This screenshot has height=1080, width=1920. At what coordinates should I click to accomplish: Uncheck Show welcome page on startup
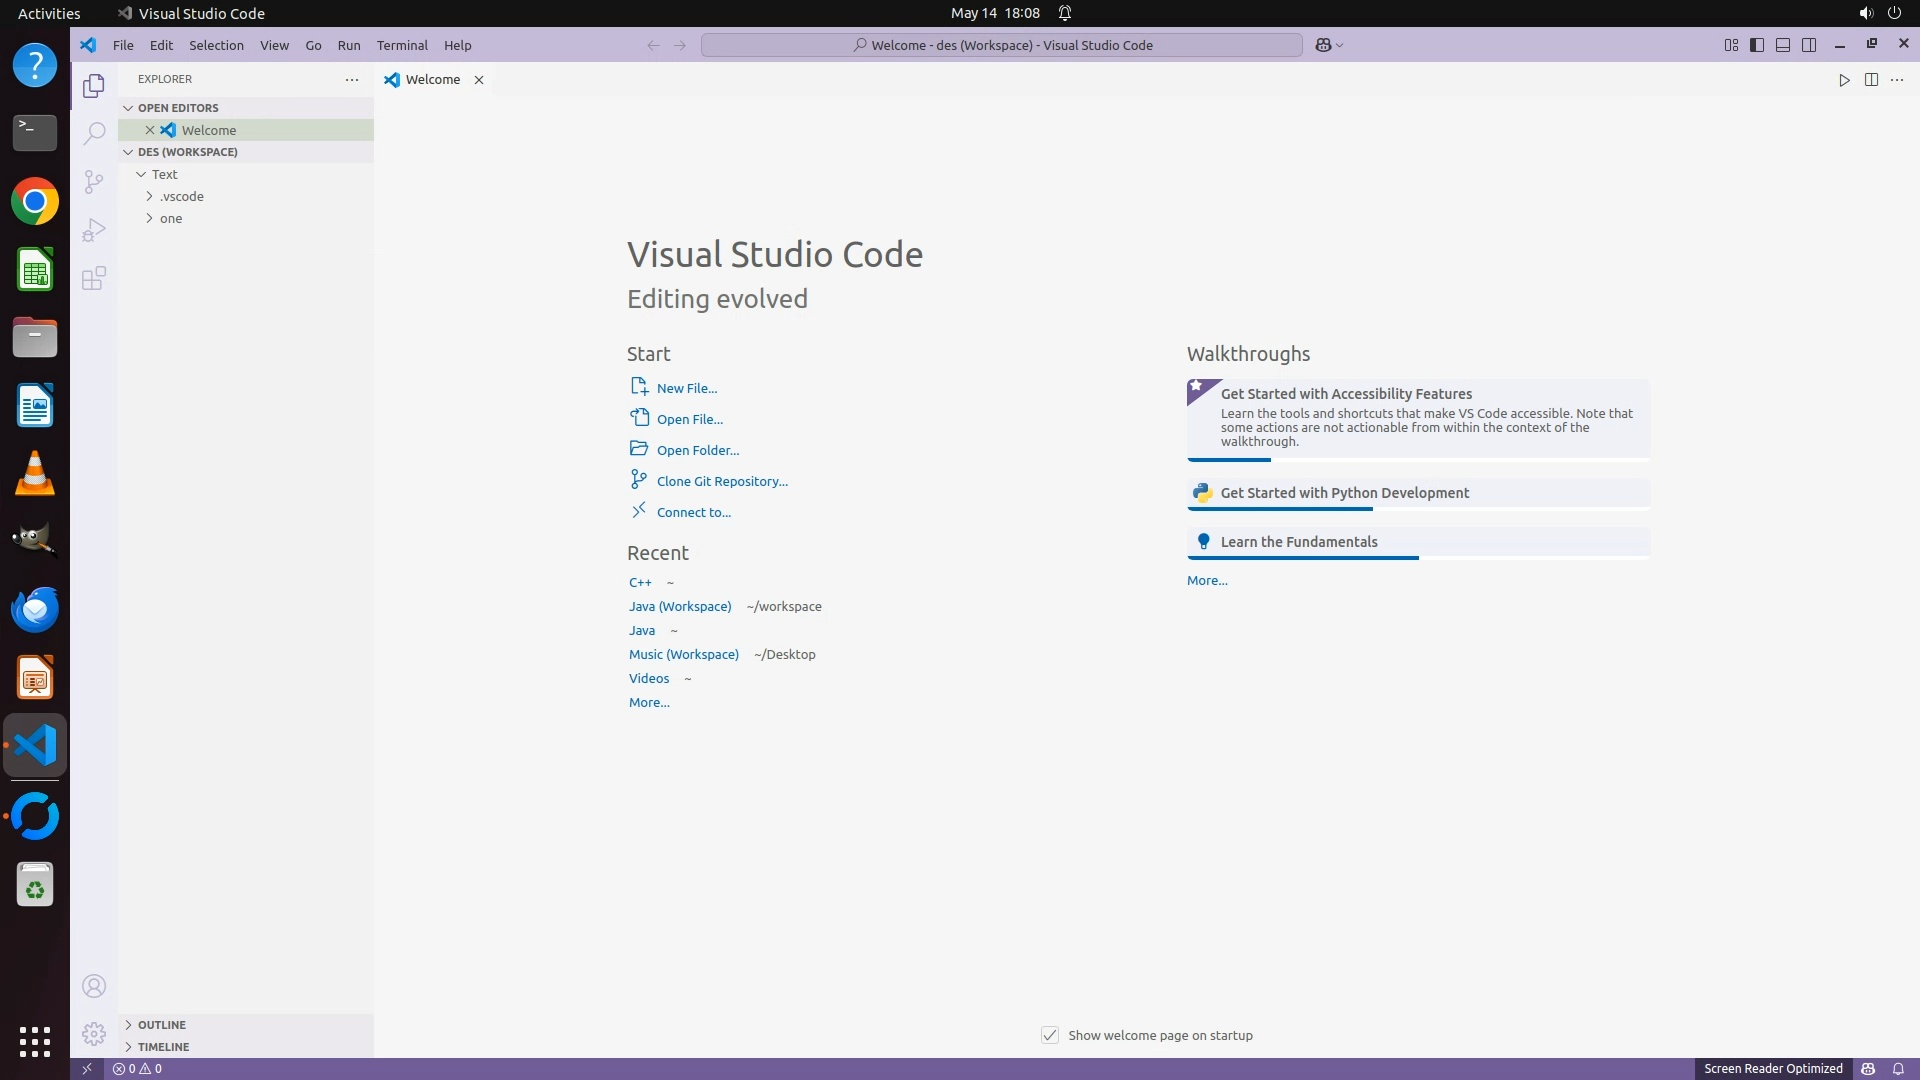pyautogui.click(x=1050, y=1035)
